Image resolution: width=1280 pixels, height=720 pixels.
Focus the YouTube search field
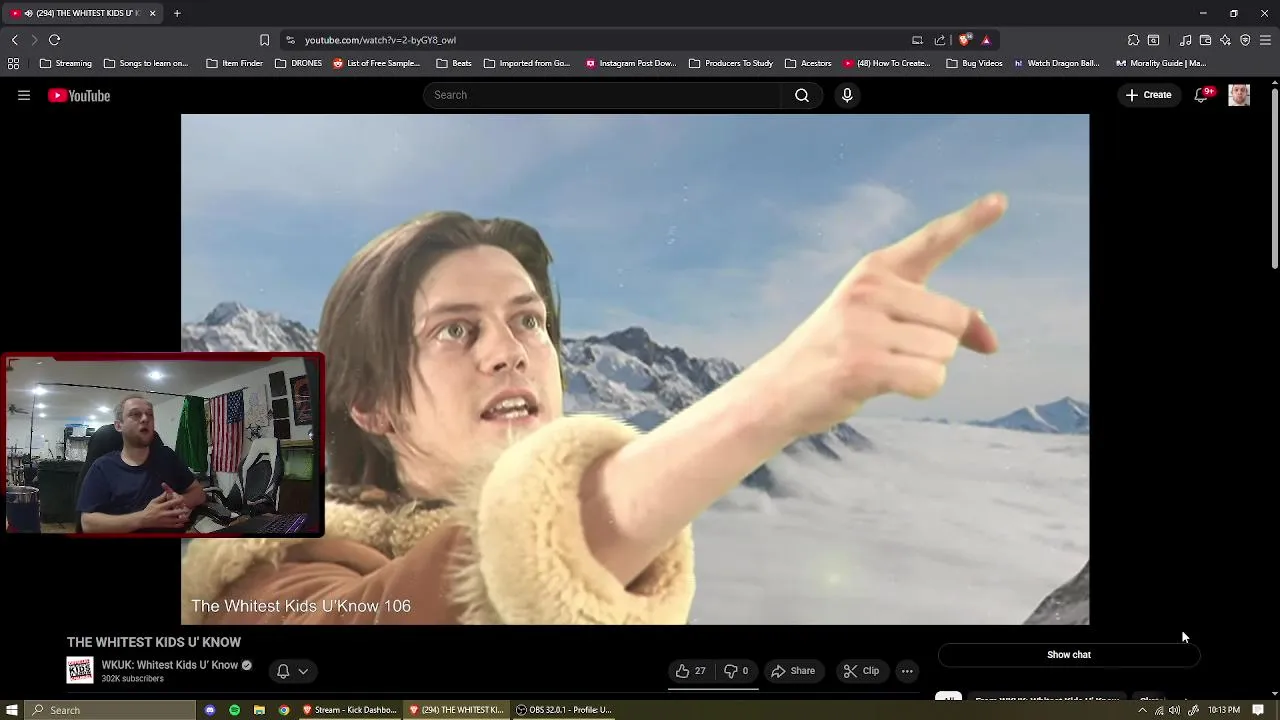click(602, 95)
